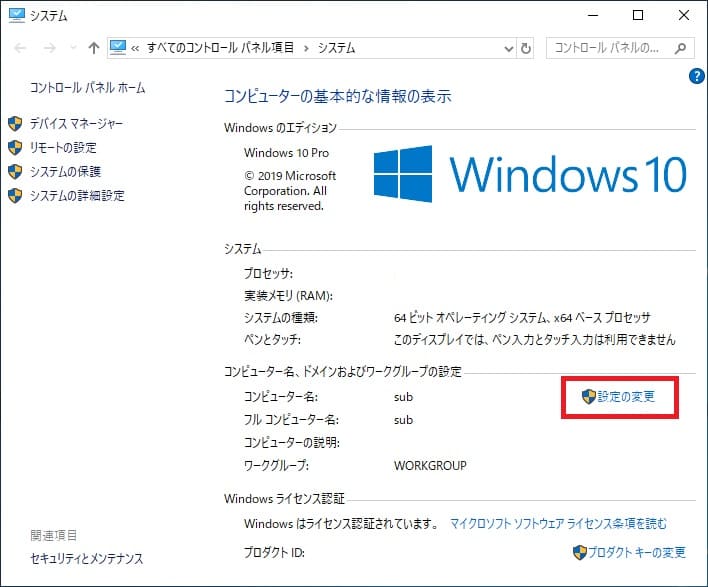Viewport: 708px width, 587px height.
Task: Open マイクロソフト ソフトウェア ライセンス条項を読む link
Action: pyautogui.click(x=558, y=524)
